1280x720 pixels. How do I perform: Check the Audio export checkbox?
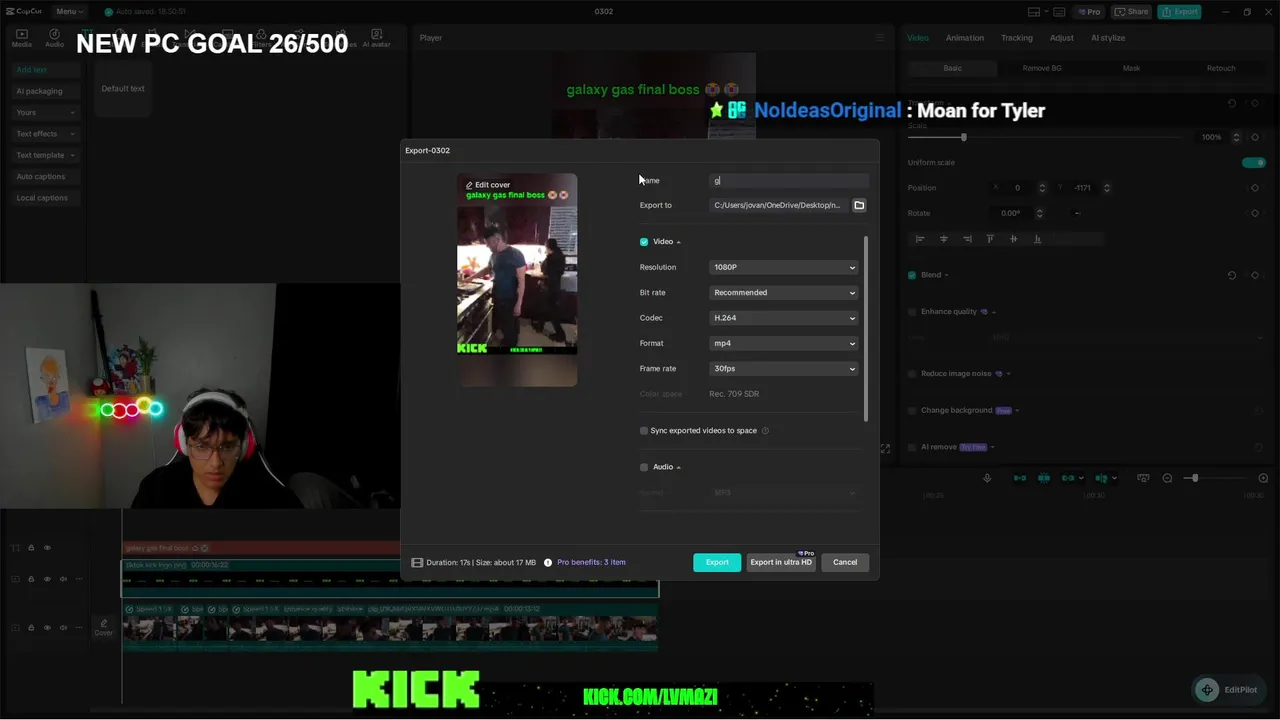click(644, 467)
